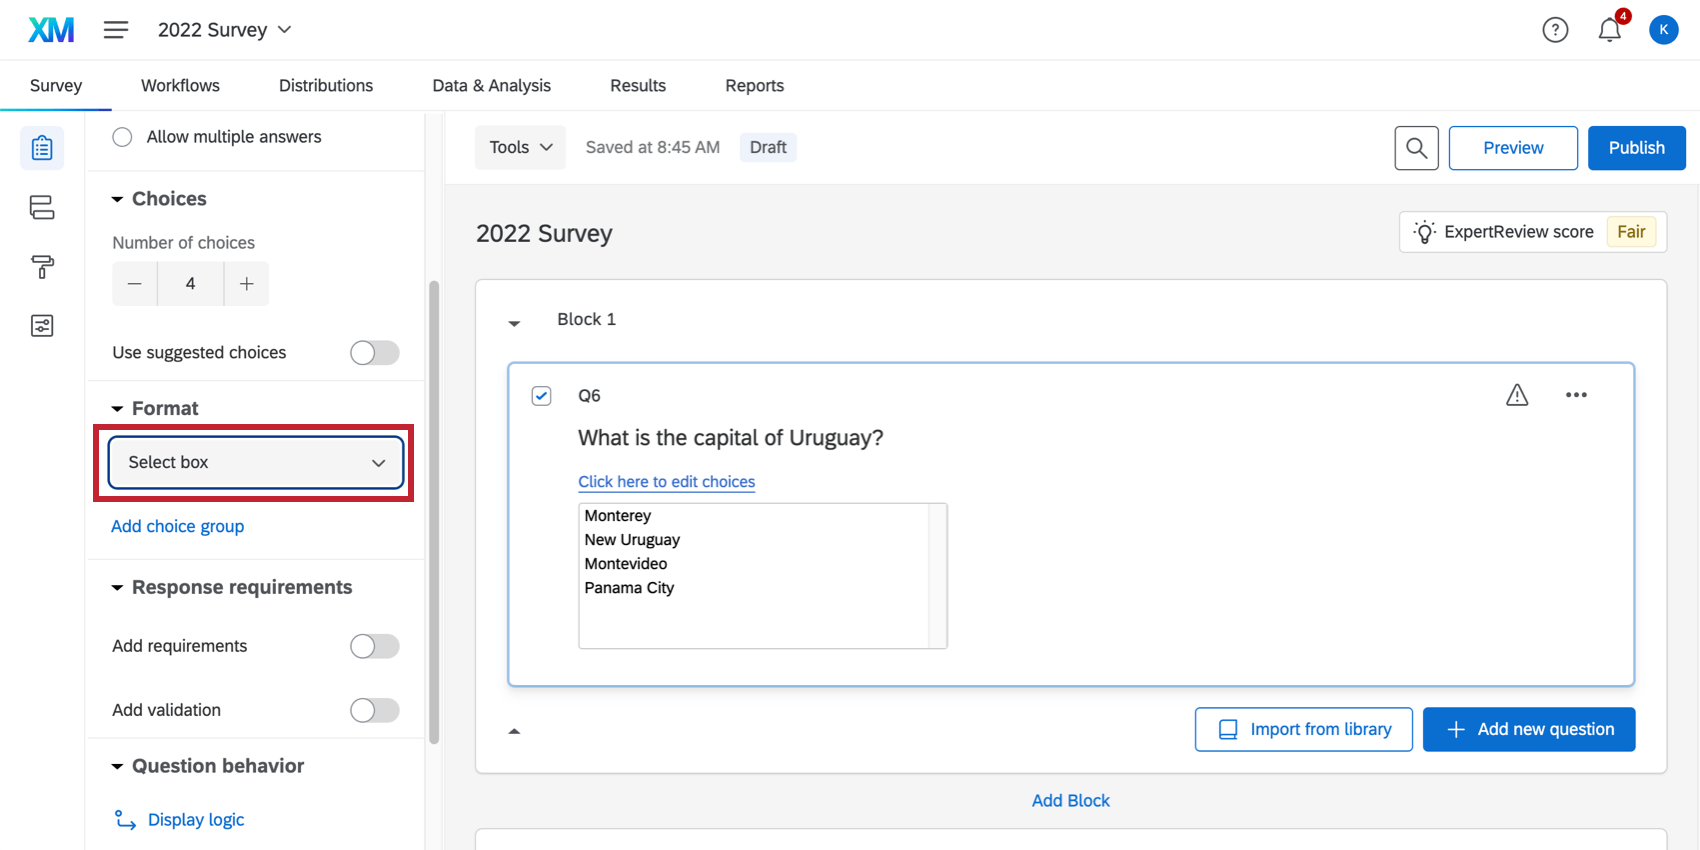Click the hamburger navigation menu icon
This screenshot has width=1700, height=850.
point(116,30)
